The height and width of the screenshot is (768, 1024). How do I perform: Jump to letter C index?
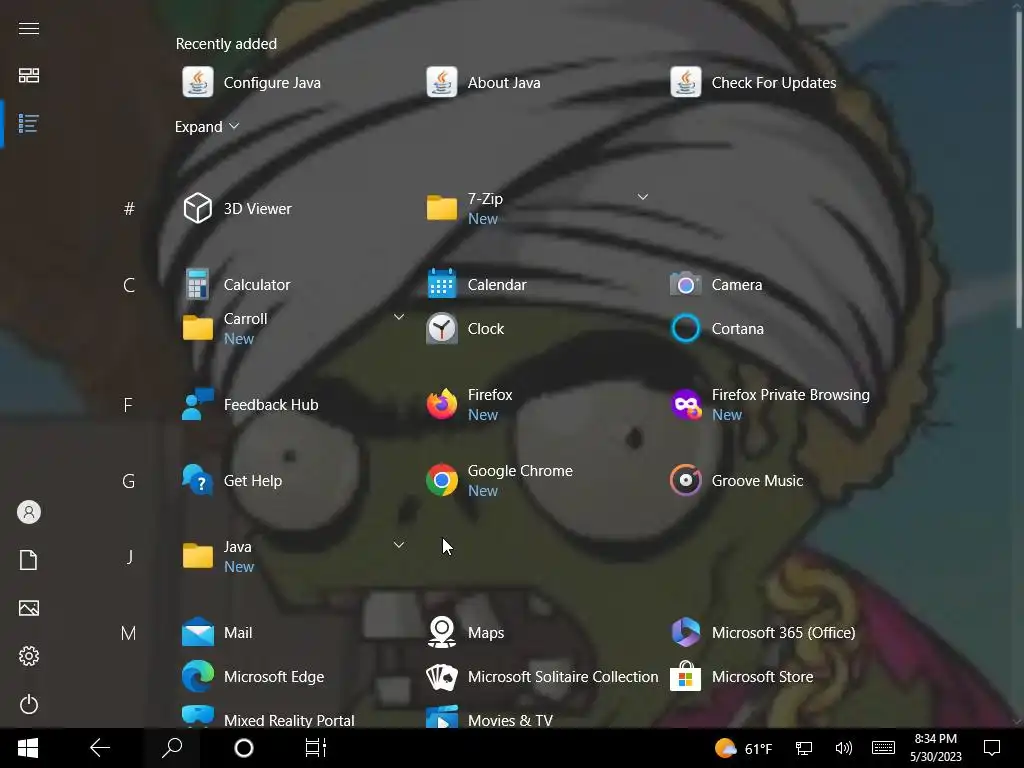pyautogui.click(x=129, y=285)
